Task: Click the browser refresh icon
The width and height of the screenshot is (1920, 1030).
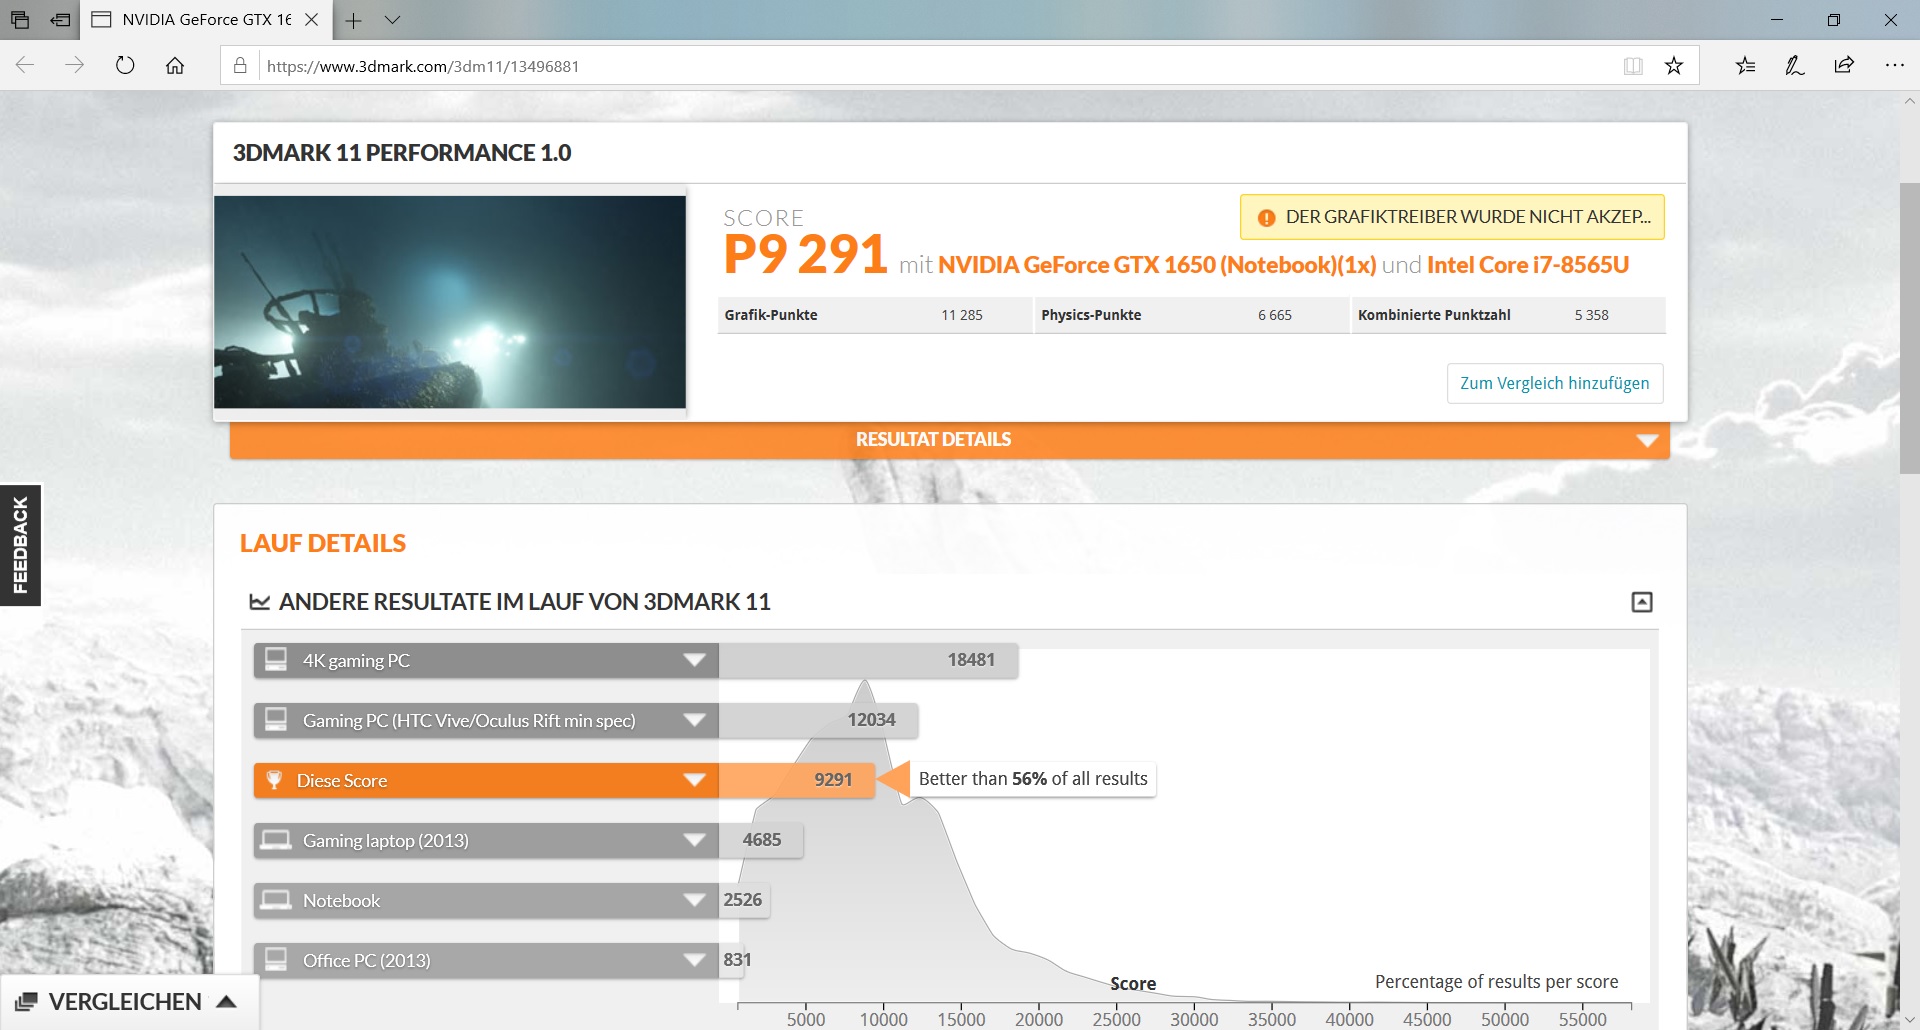Action: click(125, 66)
